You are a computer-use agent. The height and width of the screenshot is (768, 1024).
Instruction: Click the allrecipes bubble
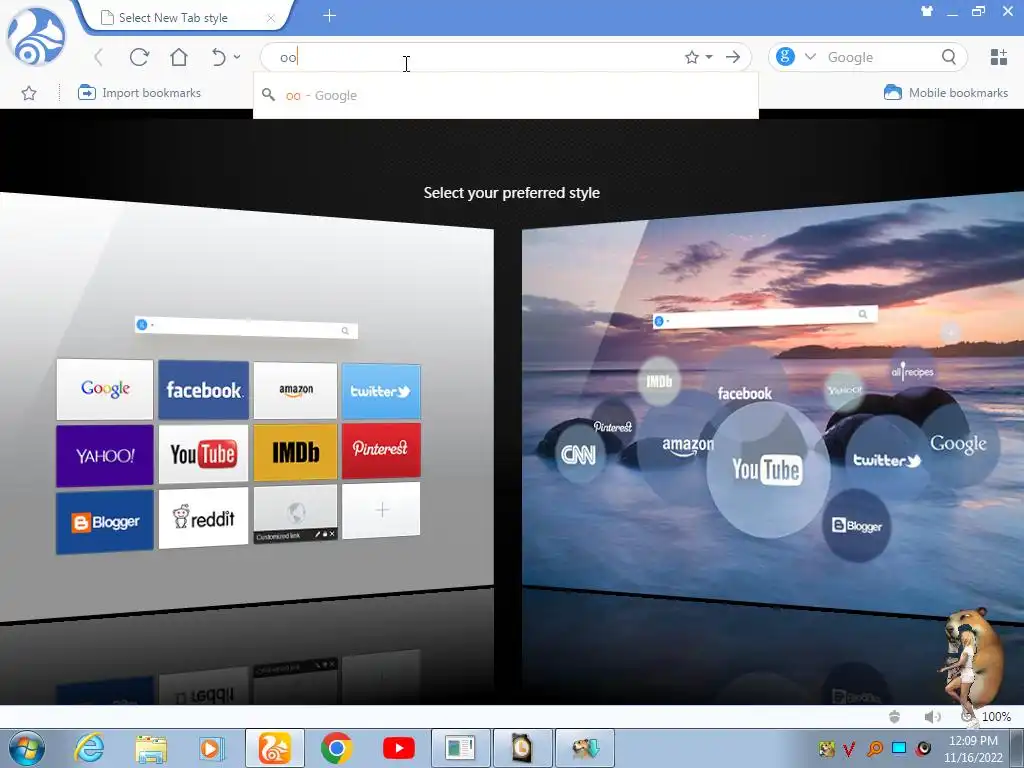pos(912,372)
